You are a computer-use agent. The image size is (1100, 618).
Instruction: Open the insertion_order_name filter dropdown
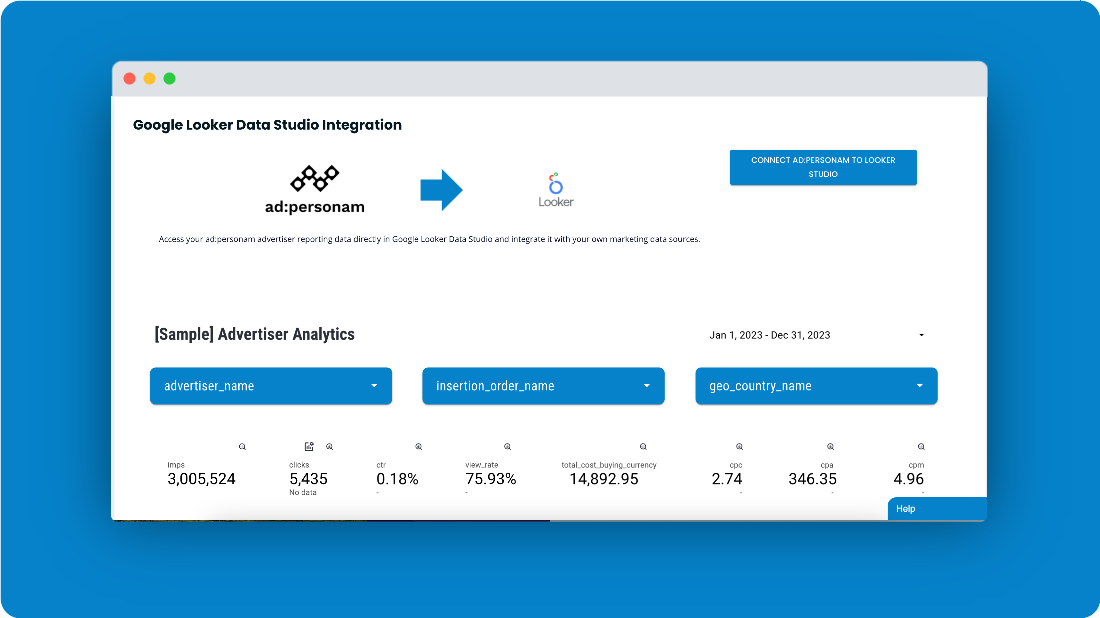tap(543, 386)
